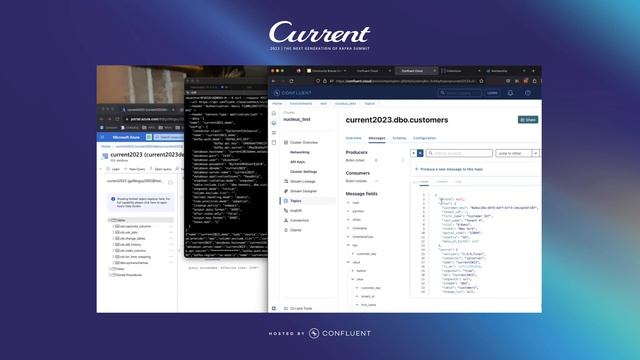The image size is (640, 360).
Task: Switch to the Schema tab
Action: pos(399,138)
